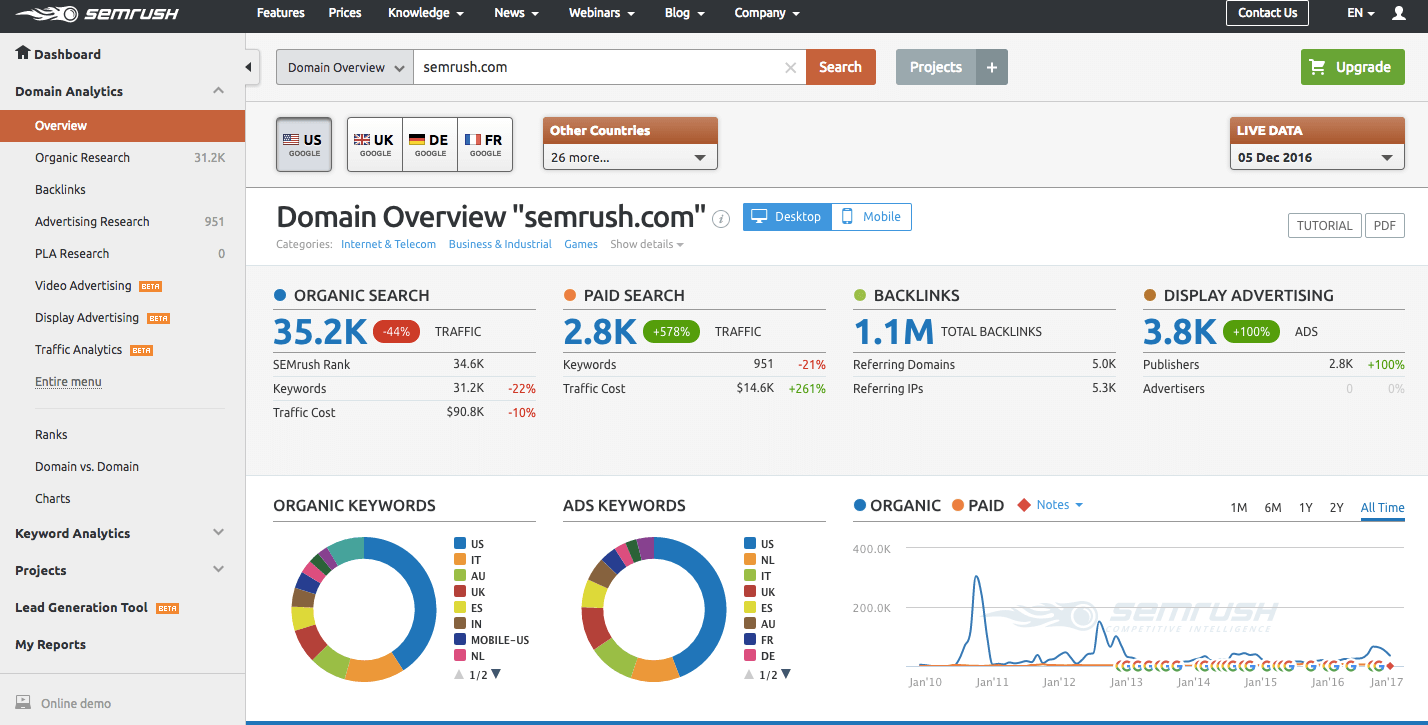Go to the Features page

[281, 13]
